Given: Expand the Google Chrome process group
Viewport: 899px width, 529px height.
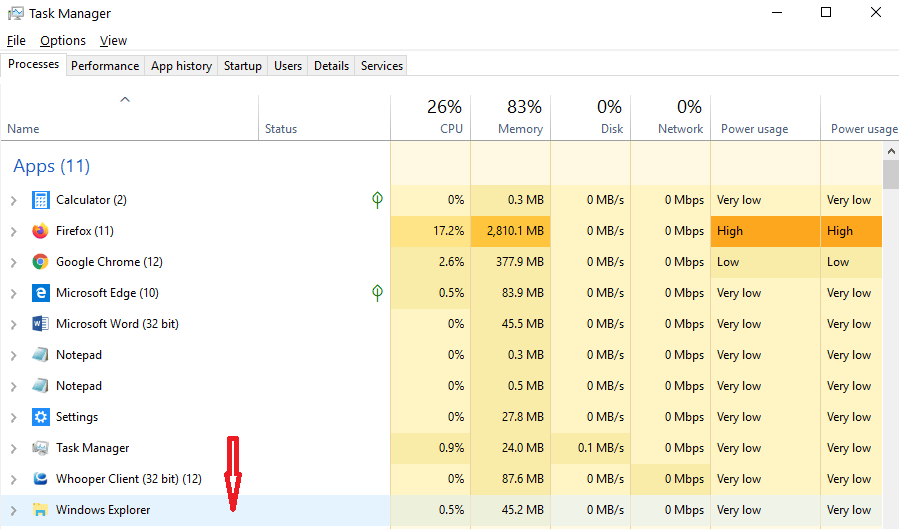Looking at the screenshot, I should point(13,262).
